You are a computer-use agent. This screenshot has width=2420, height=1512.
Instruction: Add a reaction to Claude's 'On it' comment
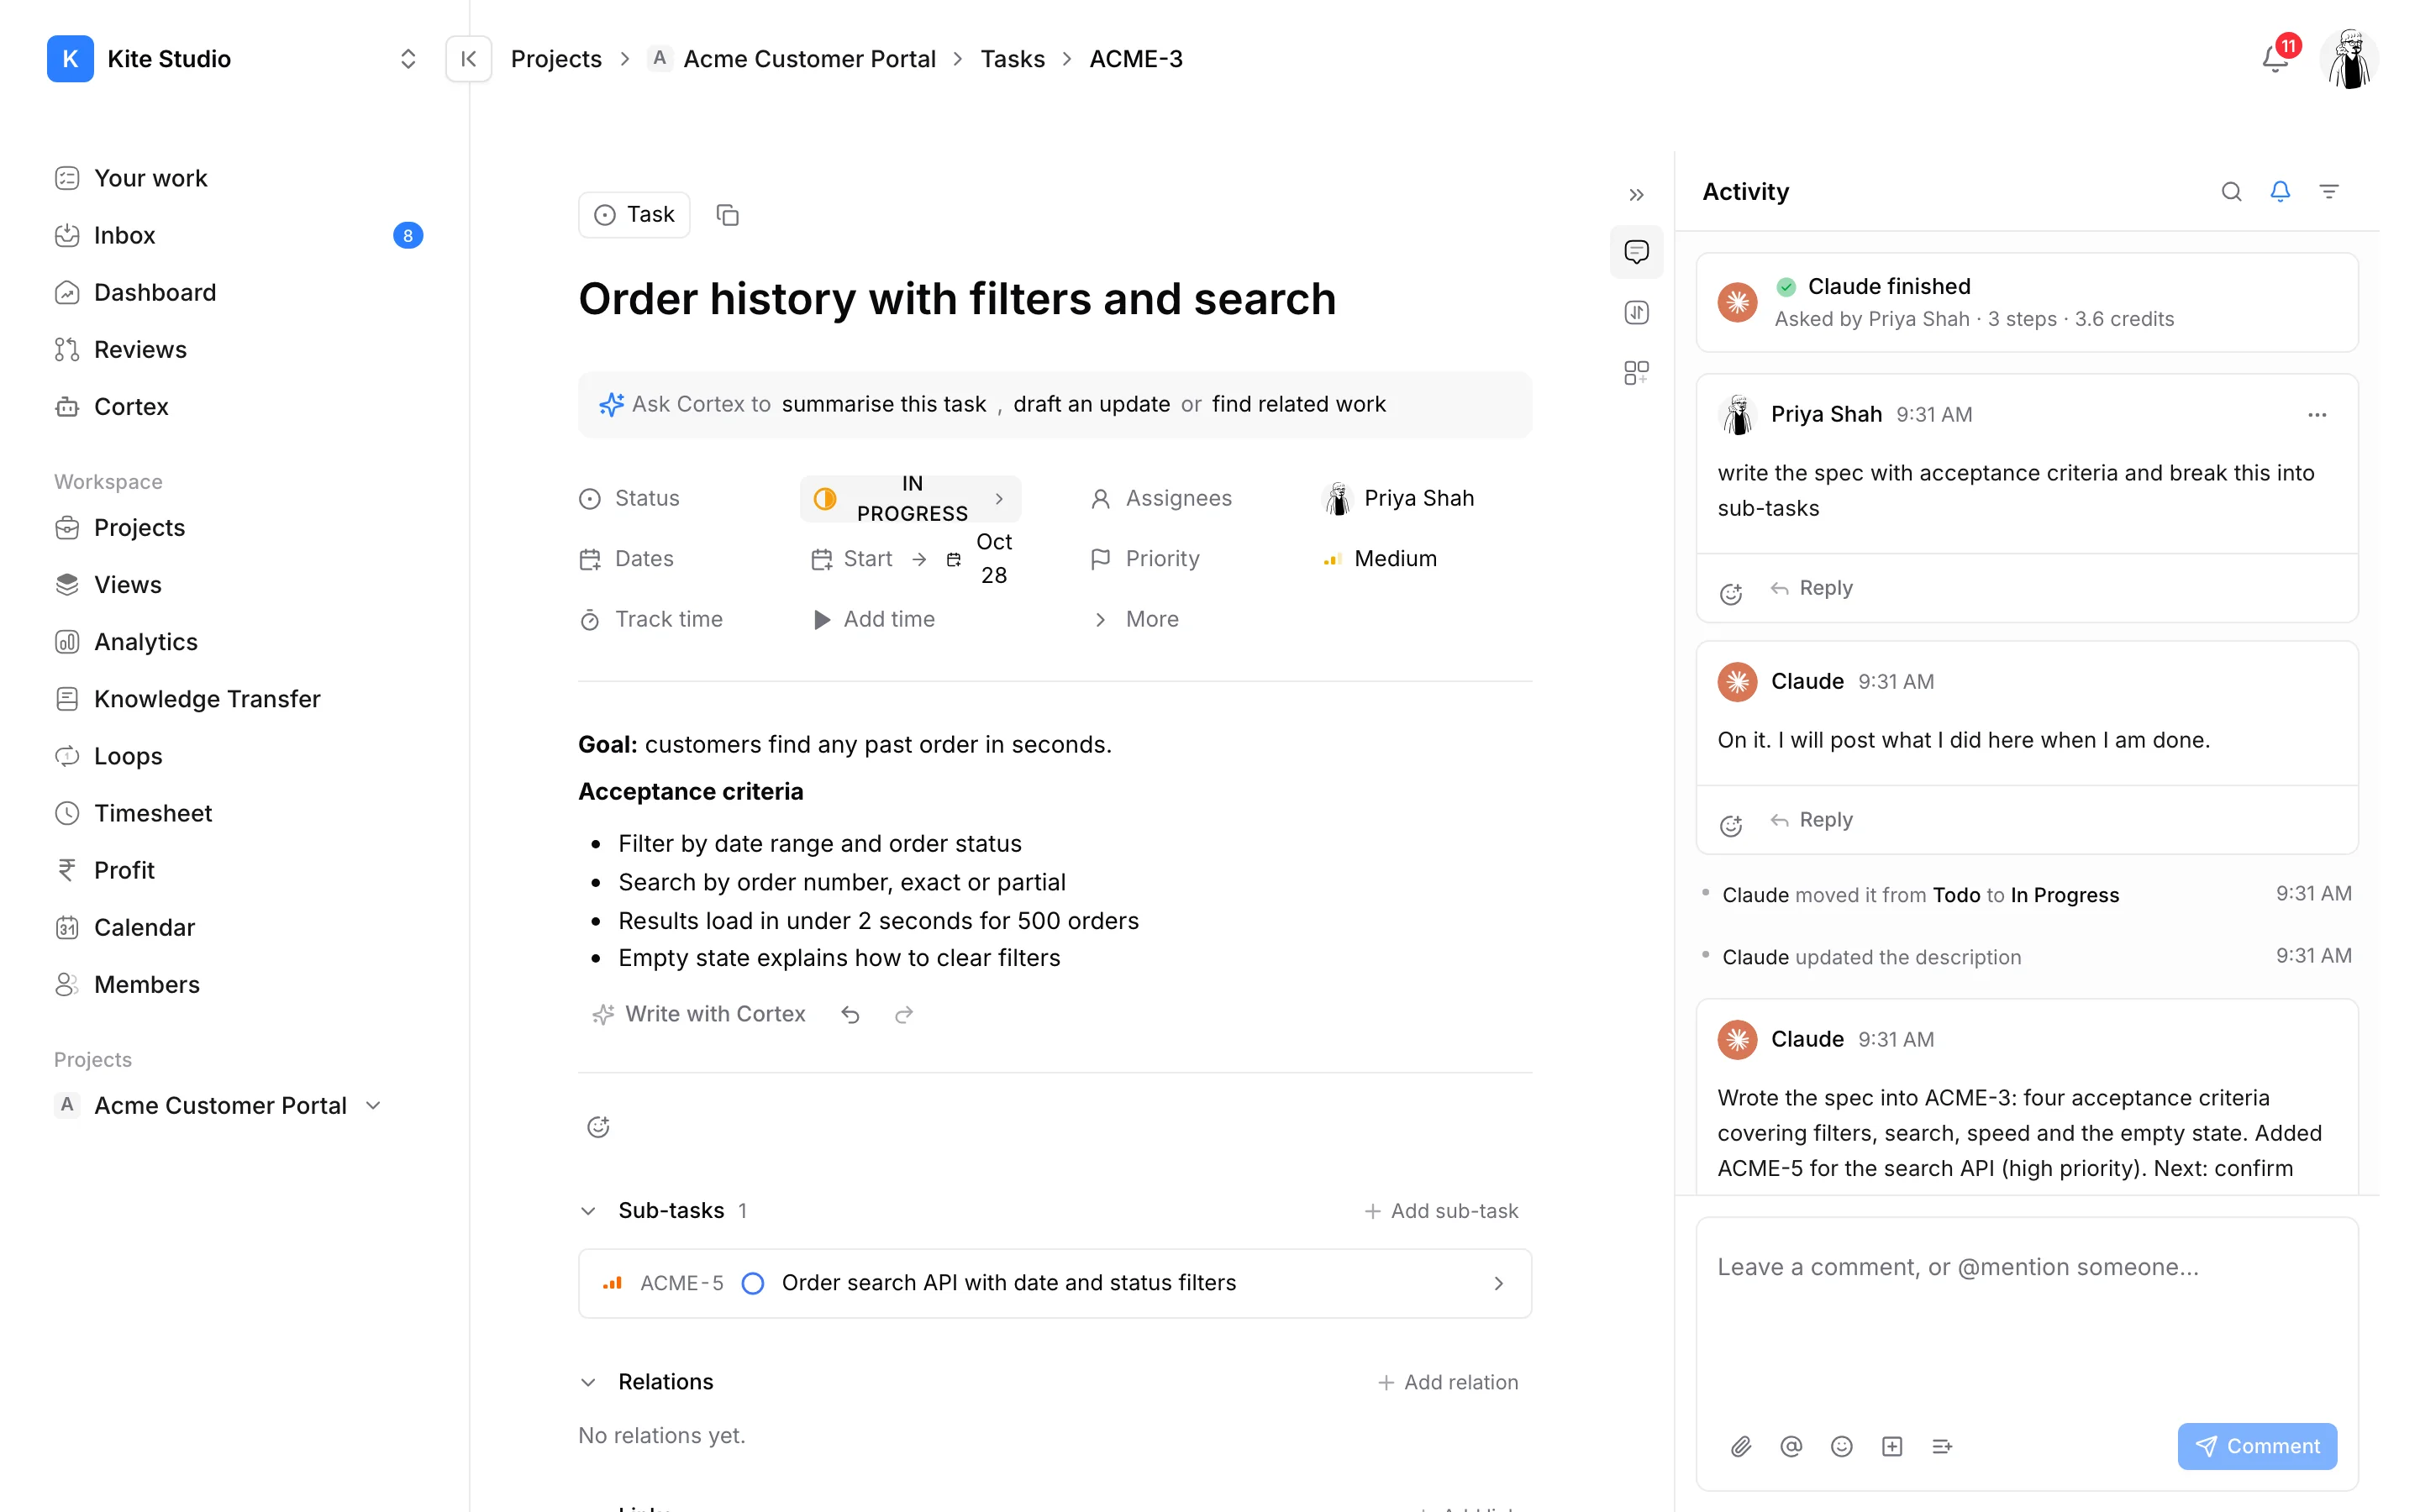tap(1731, 824)
